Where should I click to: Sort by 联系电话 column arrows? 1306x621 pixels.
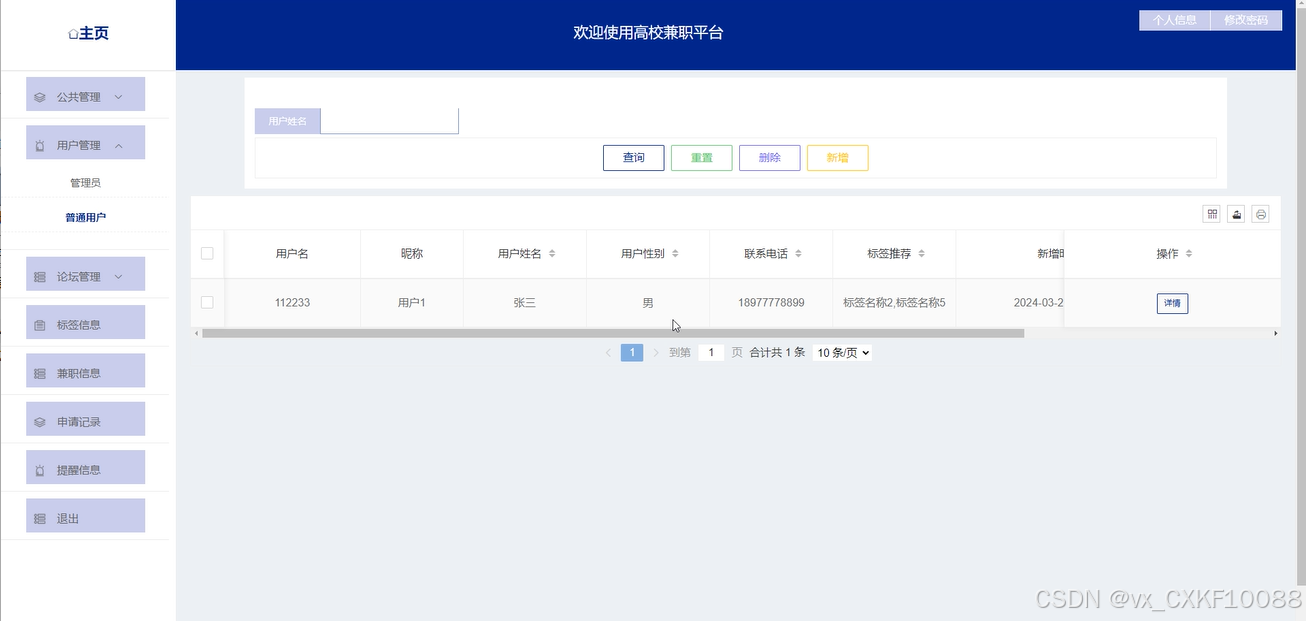(798, 254)
